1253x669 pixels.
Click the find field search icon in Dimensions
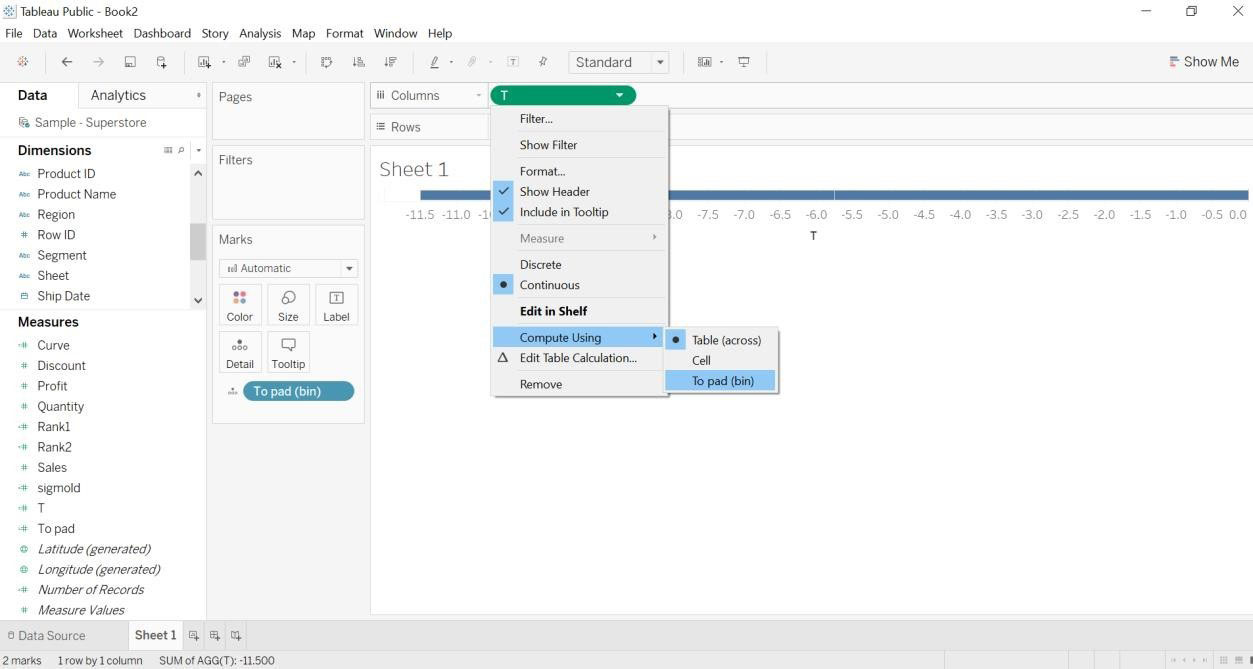tap(181, 150)
